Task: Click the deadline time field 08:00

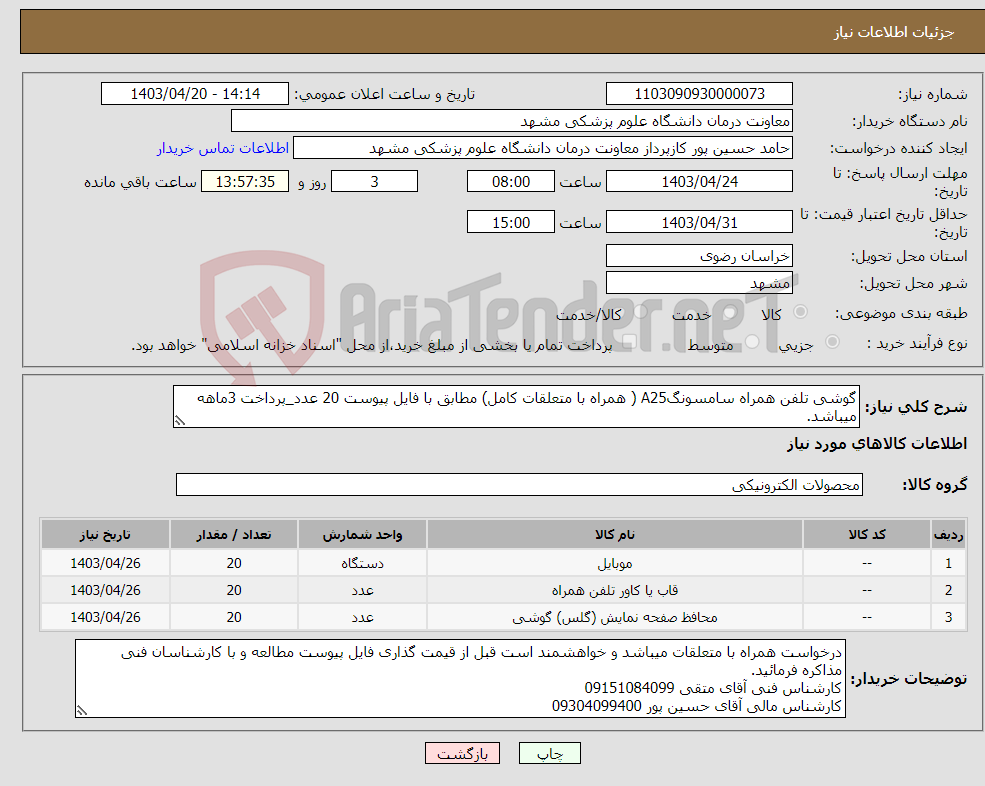Action: 511,182
